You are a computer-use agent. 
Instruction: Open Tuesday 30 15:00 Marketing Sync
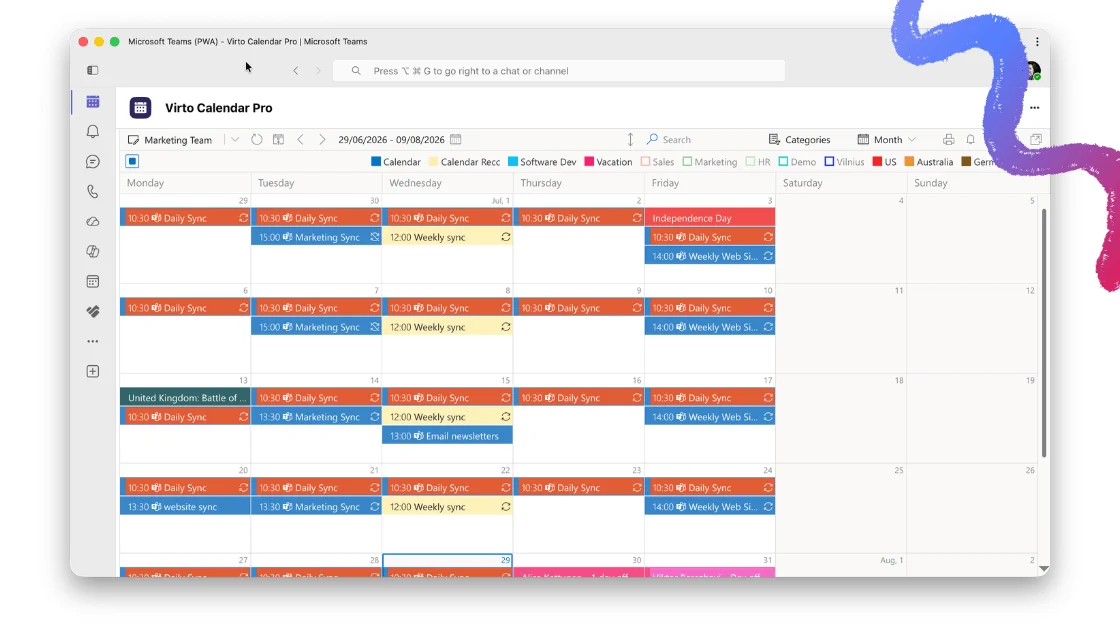coord(316,237)
